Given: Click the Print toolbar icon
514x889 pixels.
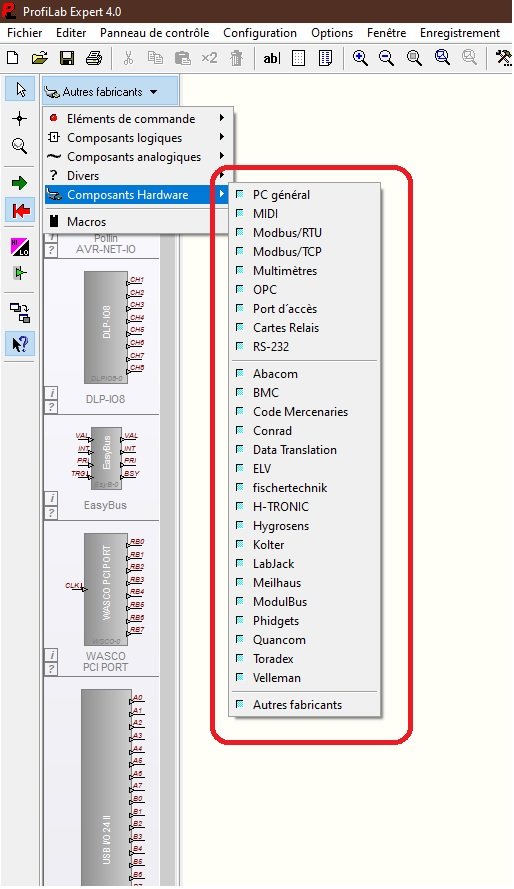Looking at the screenshot, I should [94, 58].
